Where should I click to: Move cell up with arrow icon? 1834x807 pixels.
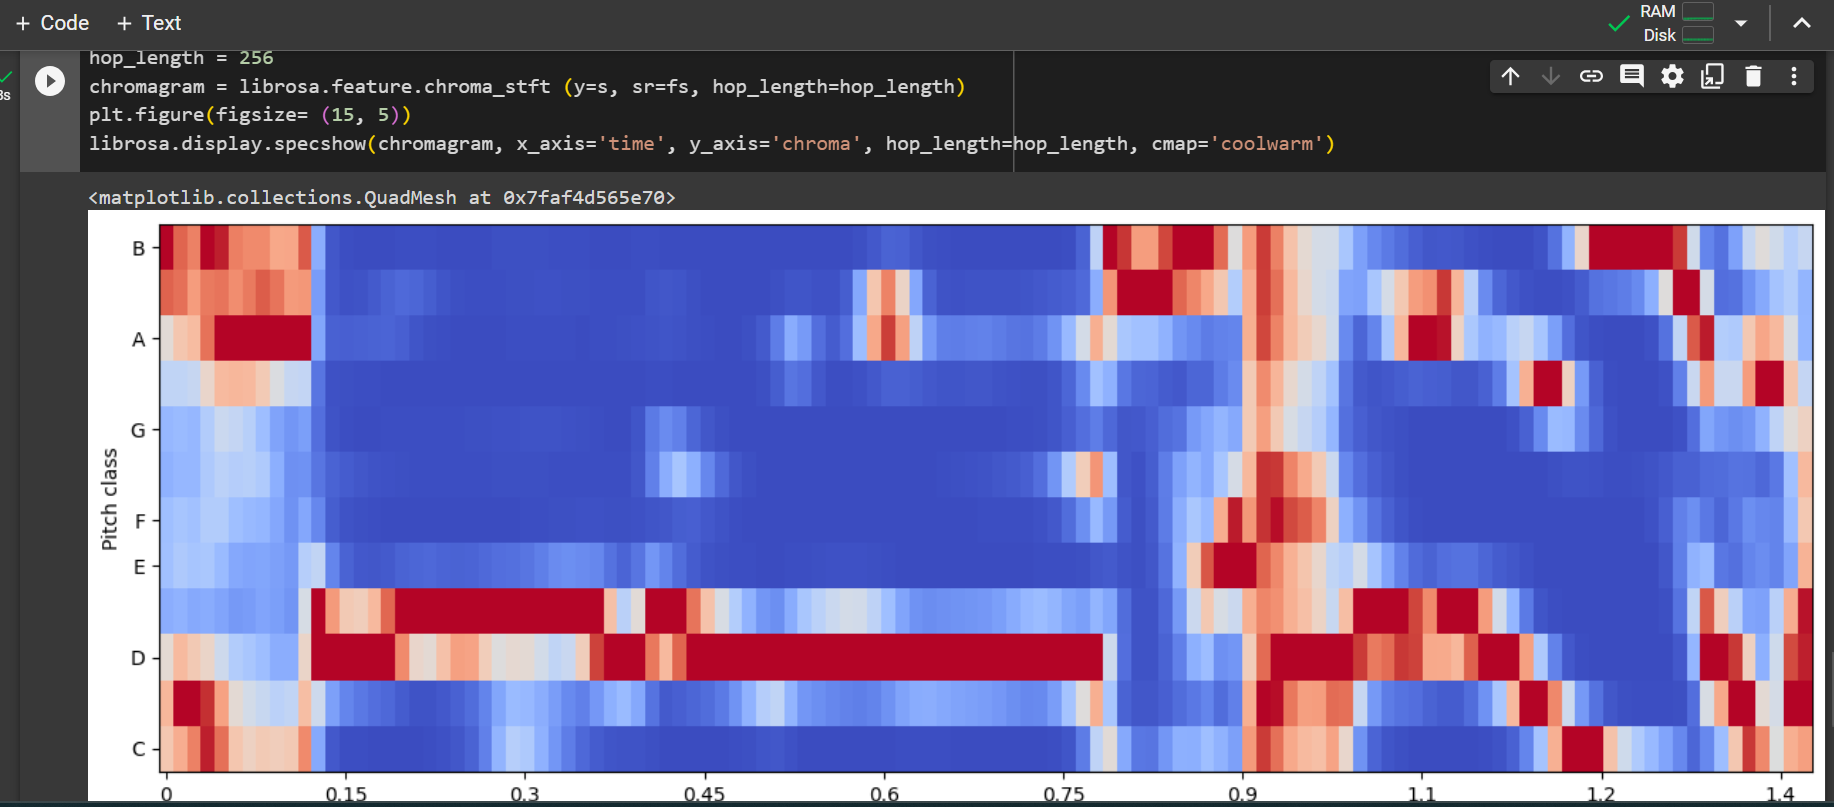click(x=1510, y=76)
